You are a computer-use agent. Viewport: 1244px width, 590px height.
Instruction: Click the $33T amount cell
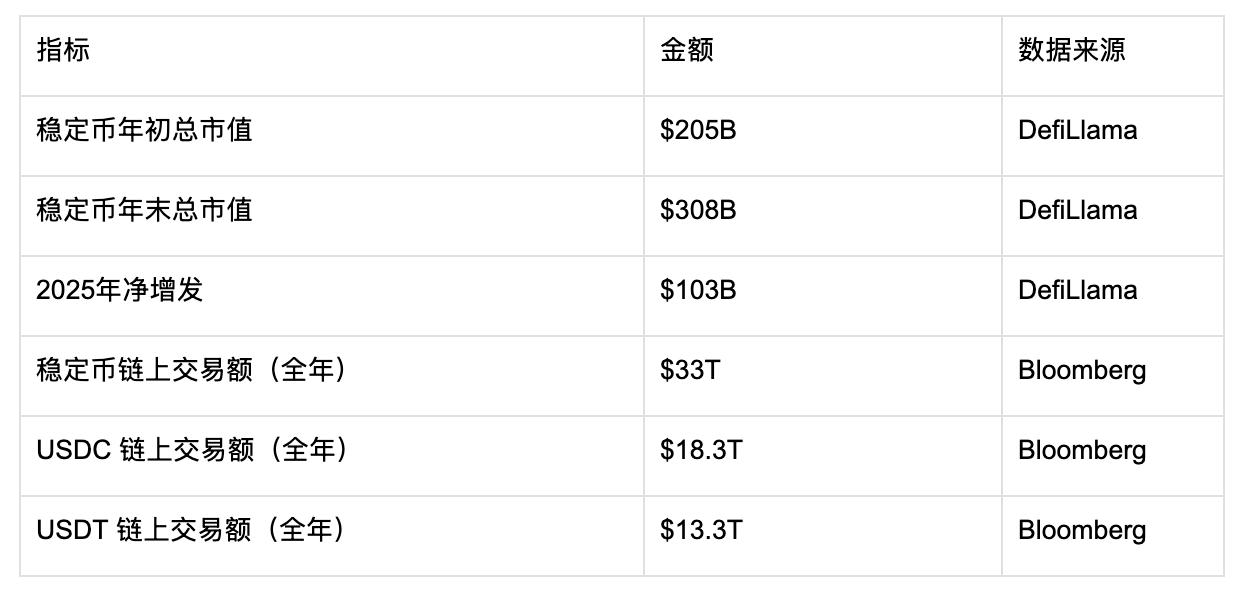click(689, 370)
